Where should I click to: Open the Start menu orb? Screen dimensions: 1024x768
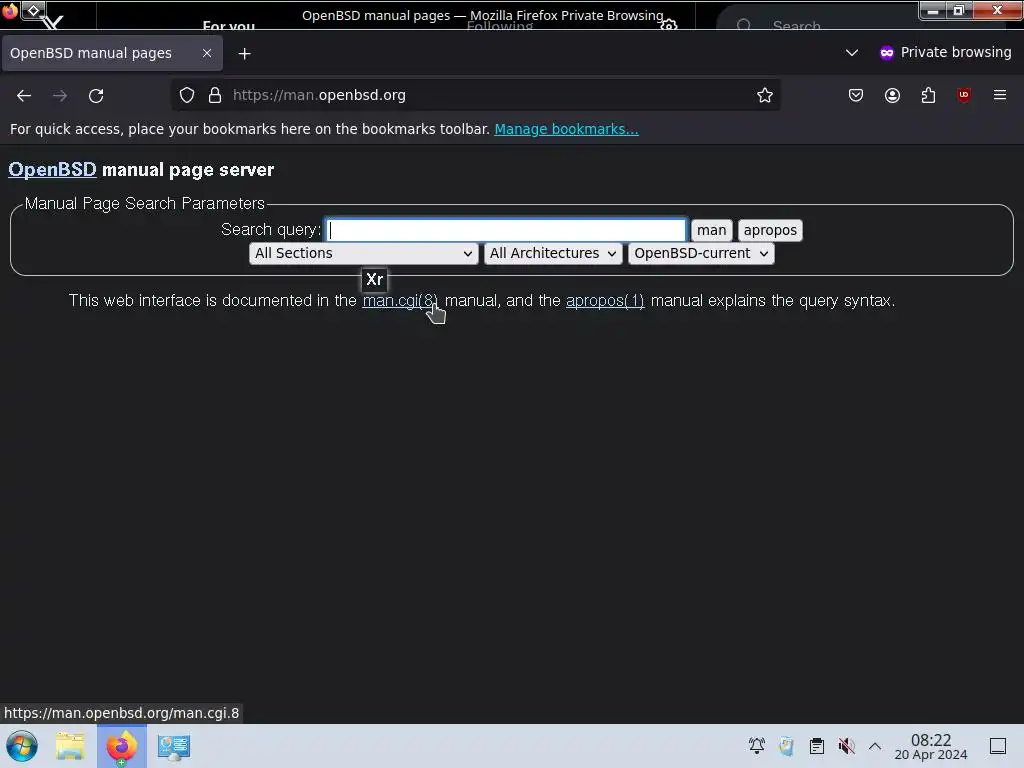tap(22, 746)
